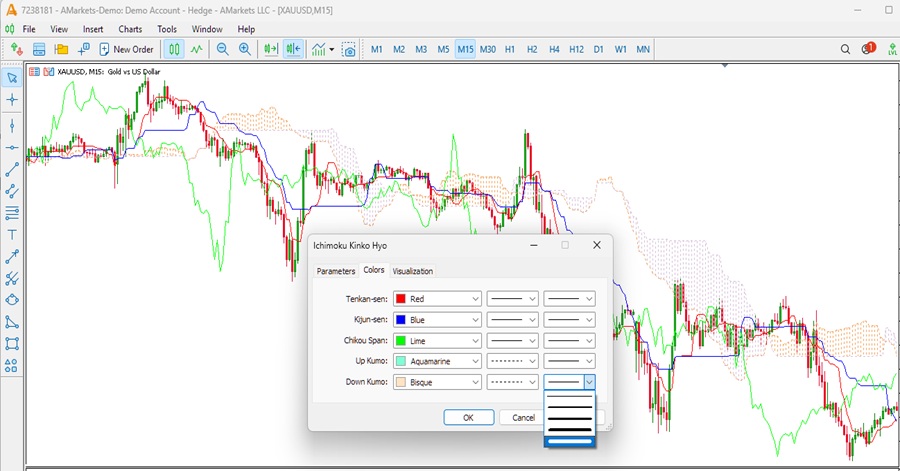
Task: Open the File menu
Action: (x=29, y=29)
